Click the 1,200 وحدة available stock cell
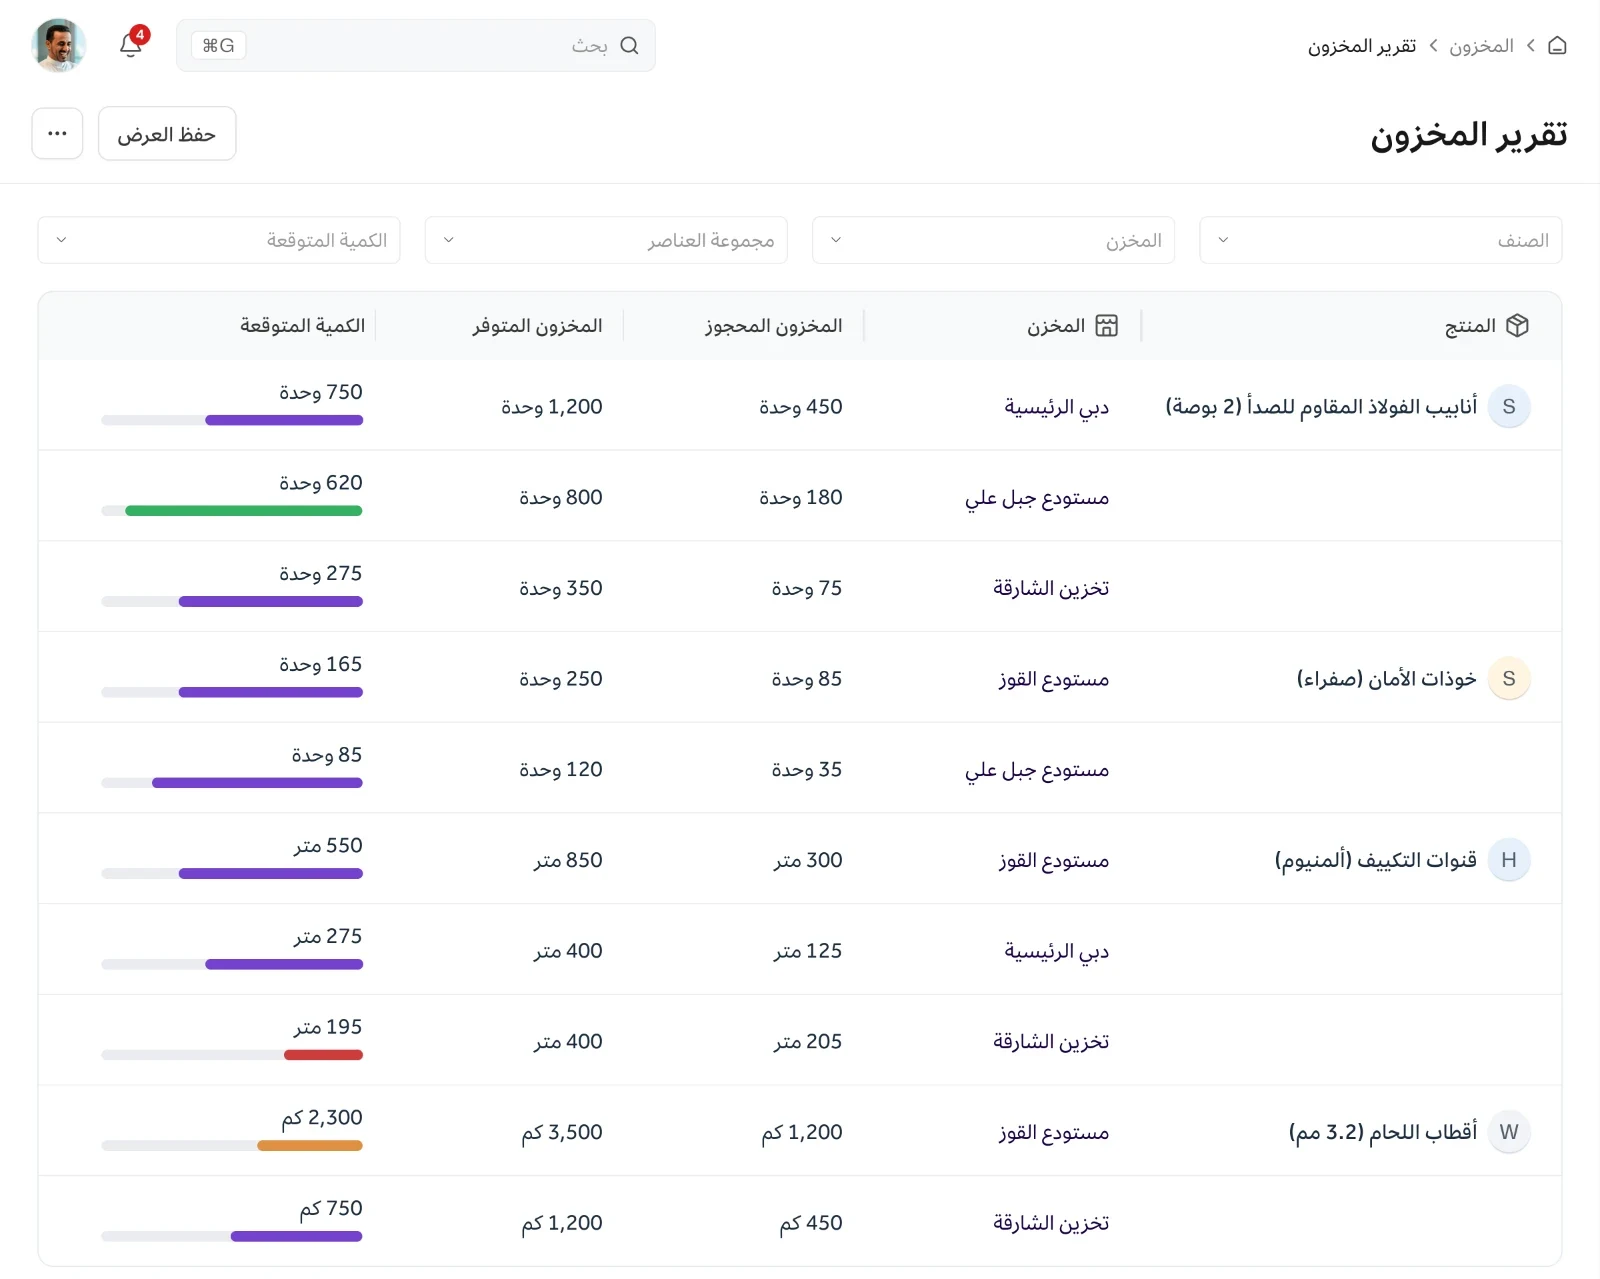The image size is (1600, 1279). click(552, 407)
